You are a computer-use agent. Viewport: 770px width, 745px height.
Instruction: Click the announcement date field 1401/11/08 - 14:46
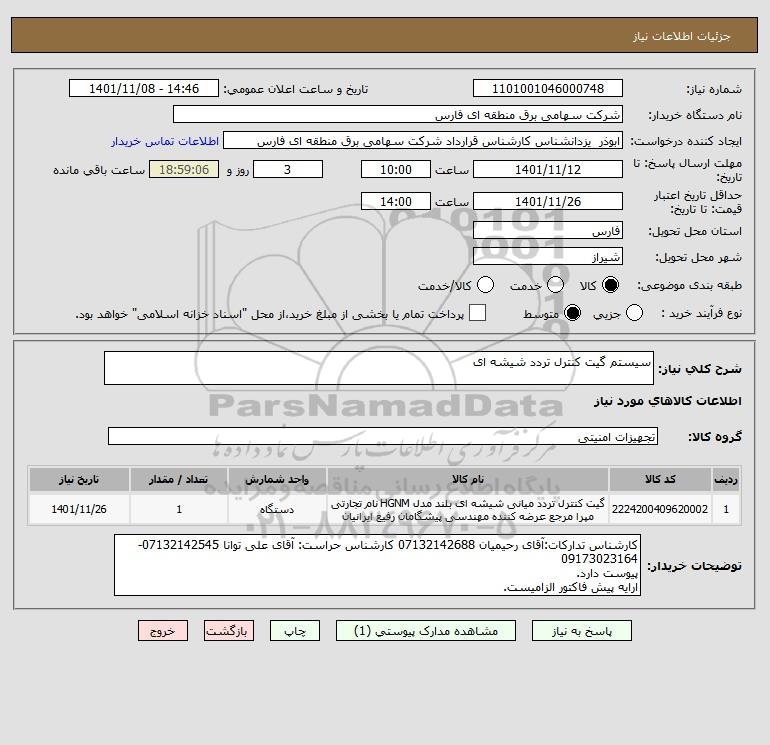pos(144,88)
